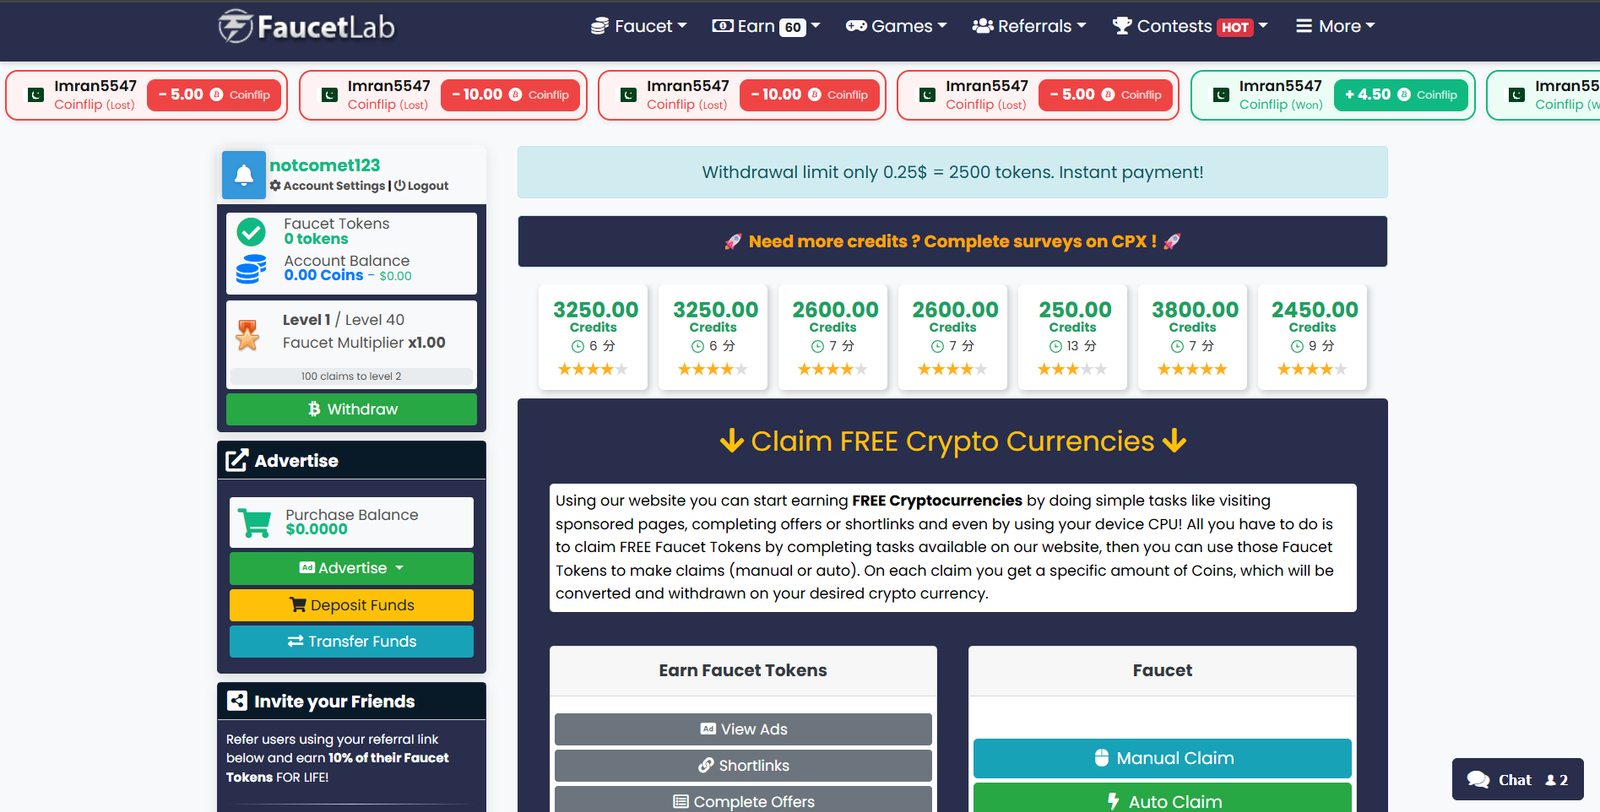Click the Faucet panel header

click(x=1162, y=670)
